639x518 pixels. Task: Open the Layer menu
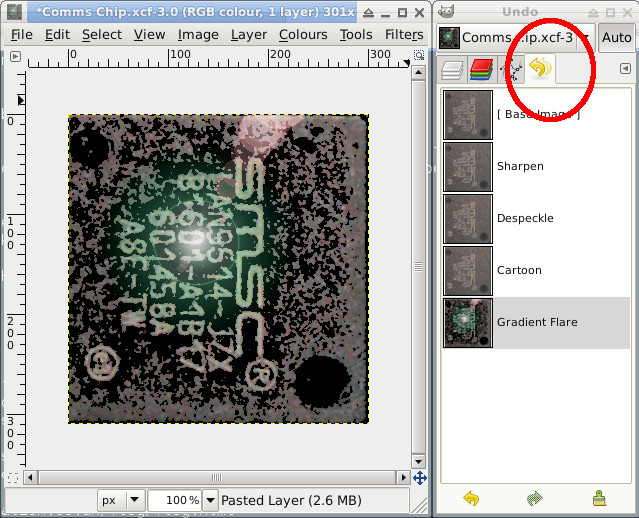coord(249,35)
